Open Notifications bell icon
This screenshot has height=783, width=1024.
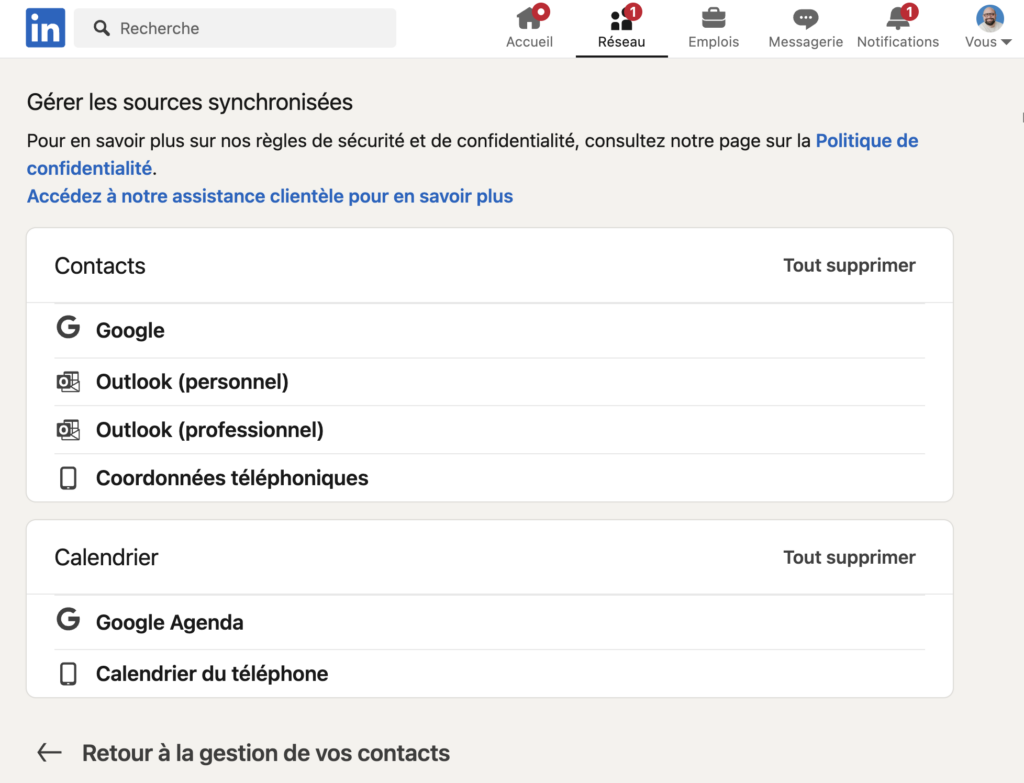tap(898, 19)
